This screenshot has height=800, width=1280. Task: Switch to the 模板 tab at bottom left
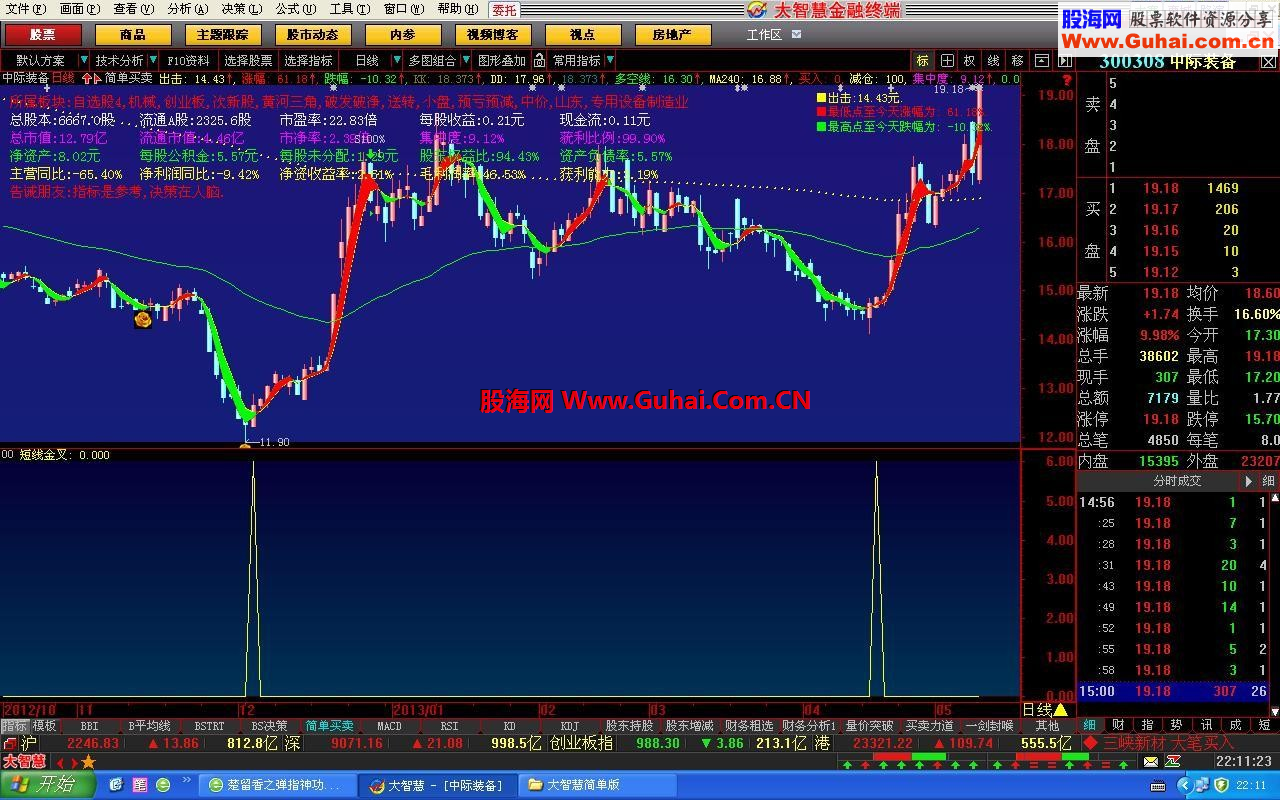pos(44,726)
